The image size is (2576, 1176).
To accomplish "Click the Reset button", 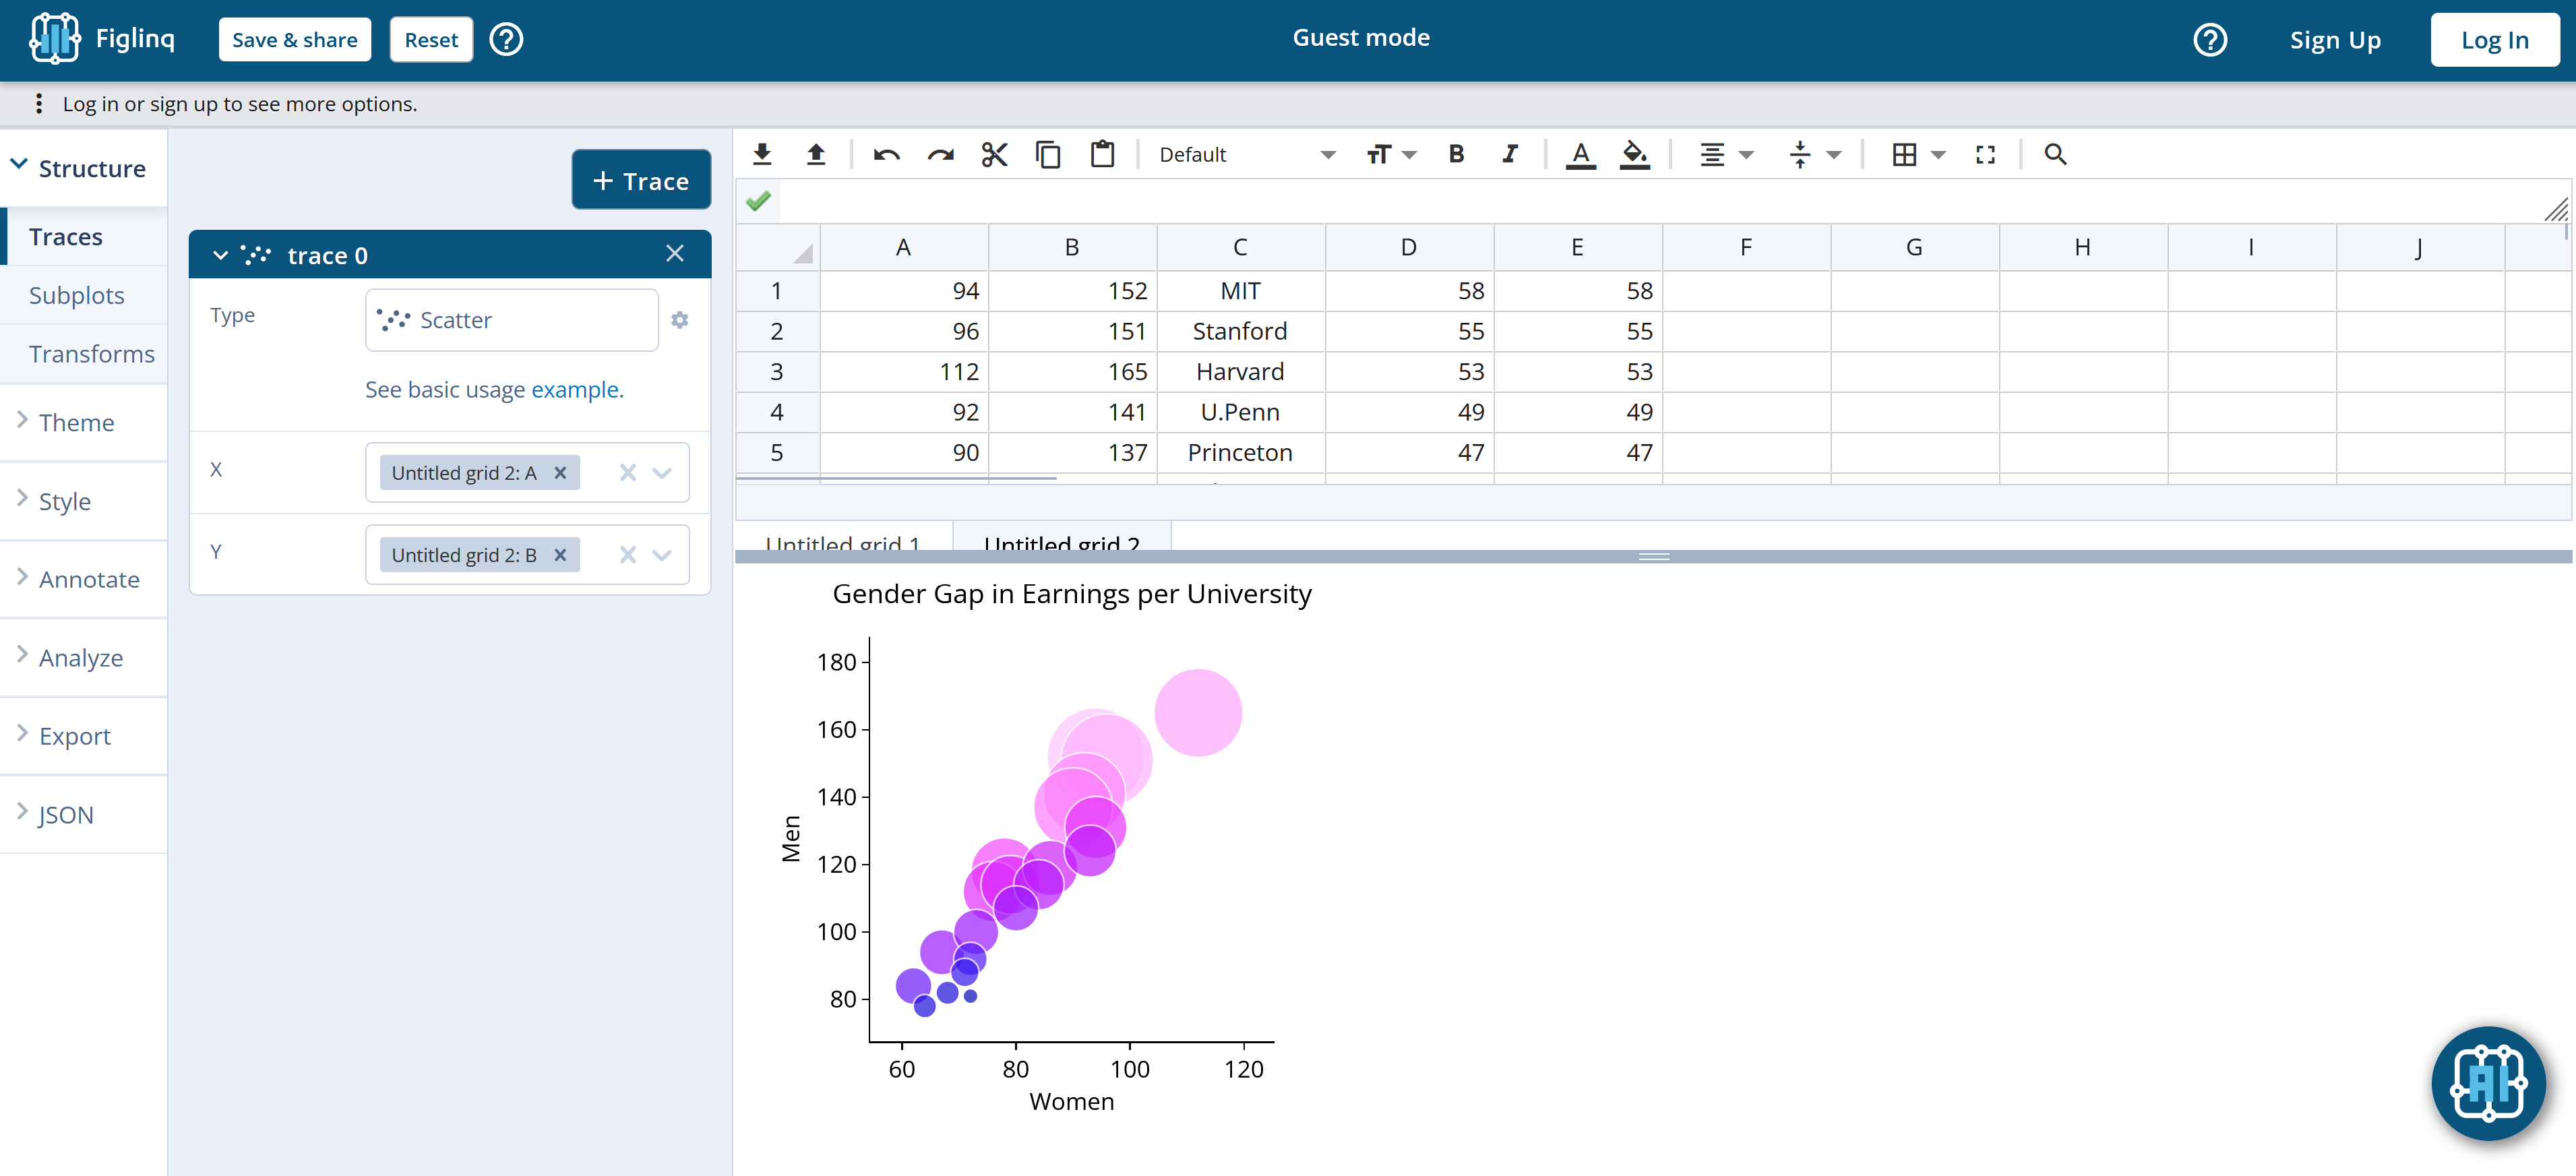I will [x=431, y=39].
